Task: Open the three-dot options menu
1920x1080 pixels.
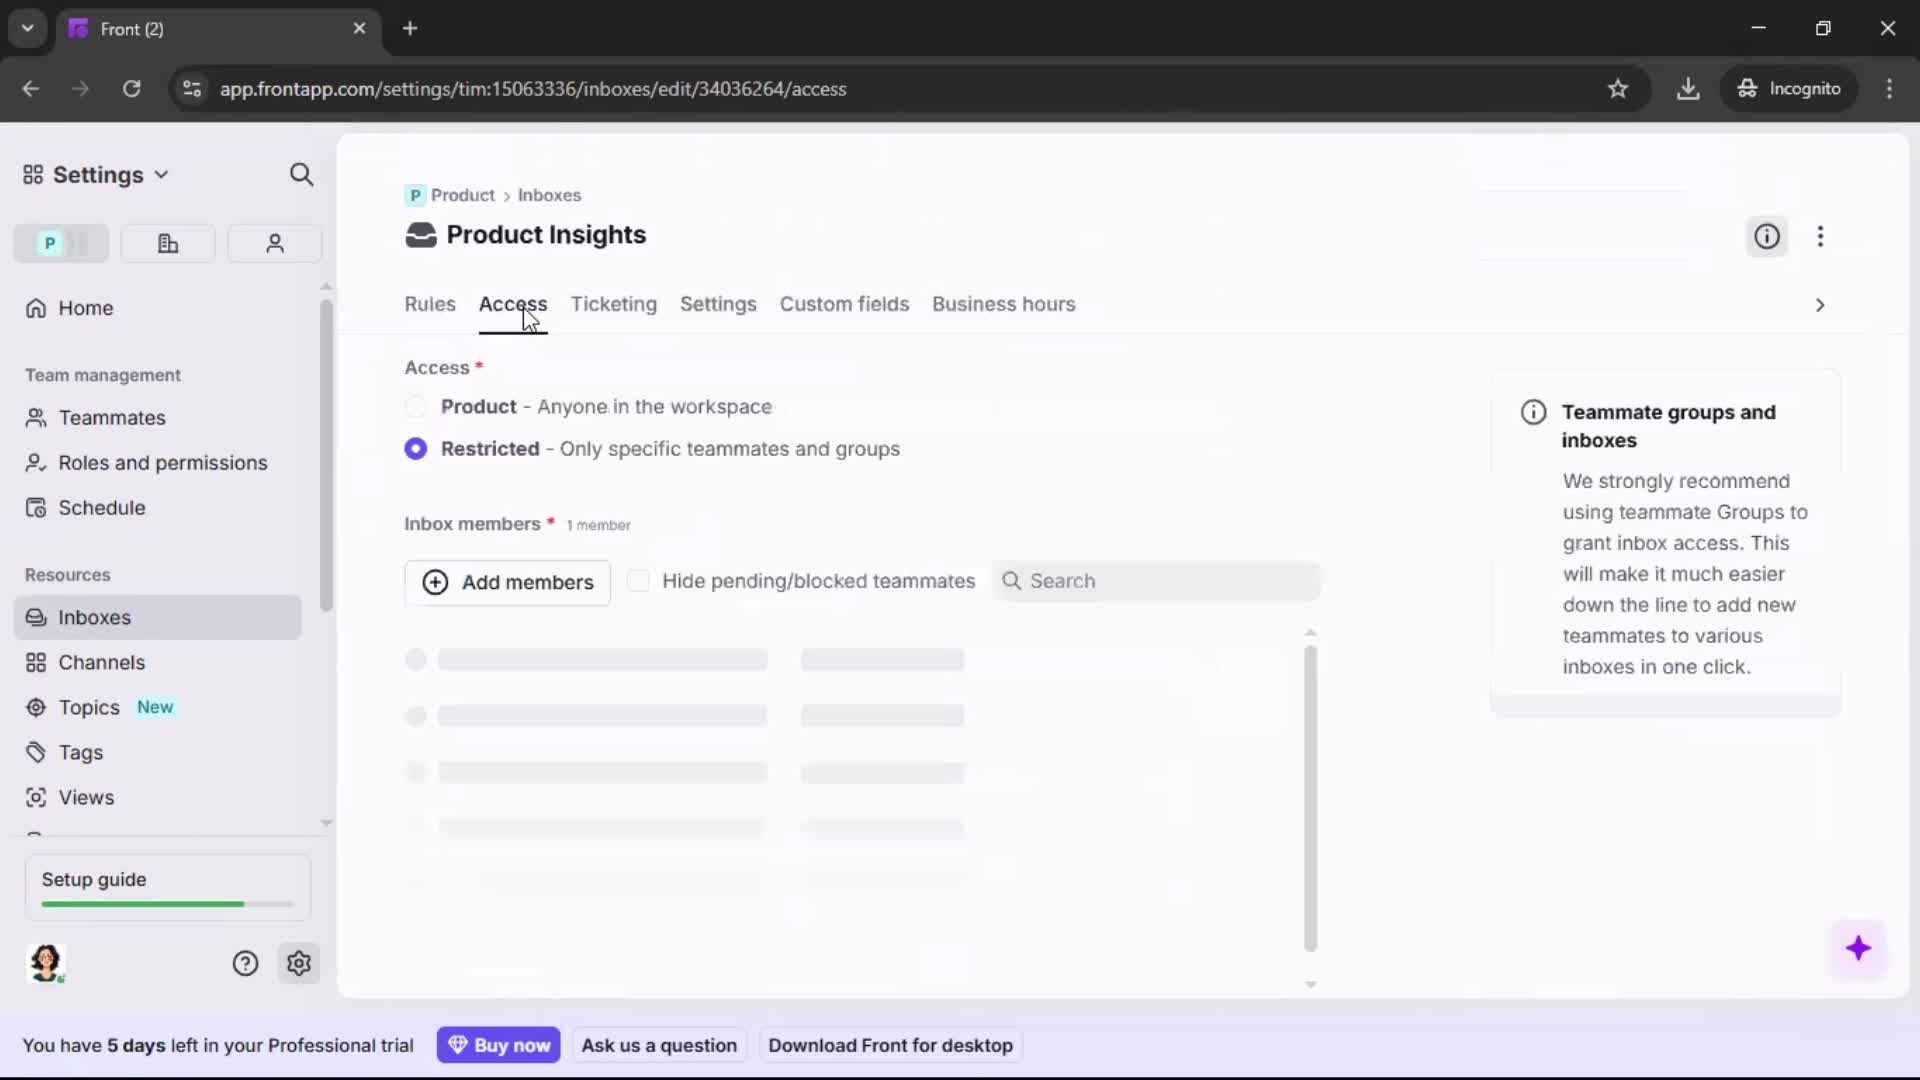Action: click(1821, 237)
